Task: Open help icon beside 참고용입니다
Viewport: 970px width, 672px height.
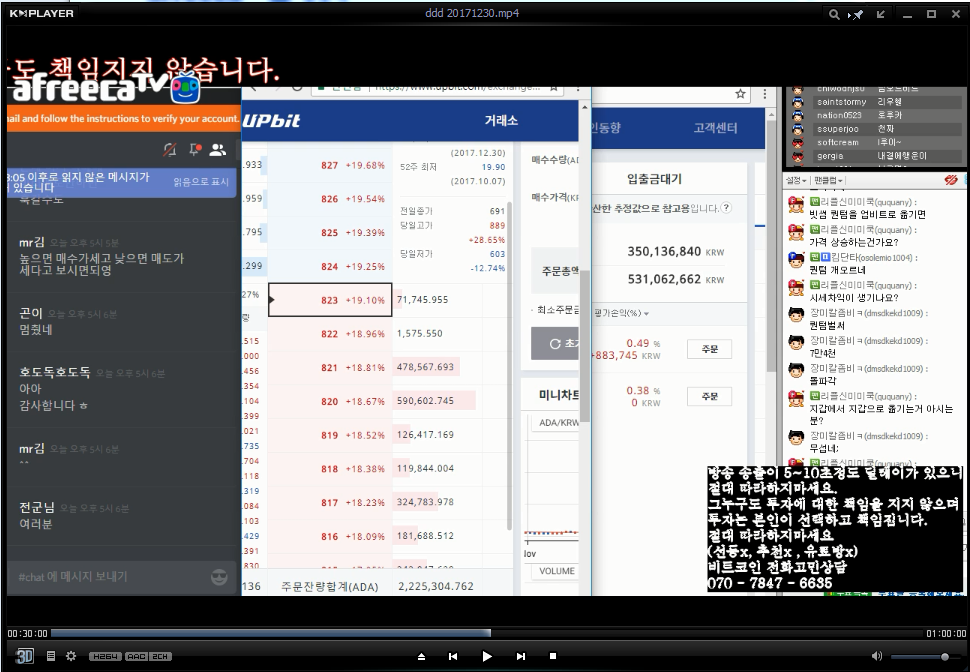Action: (x=726, y=208)
